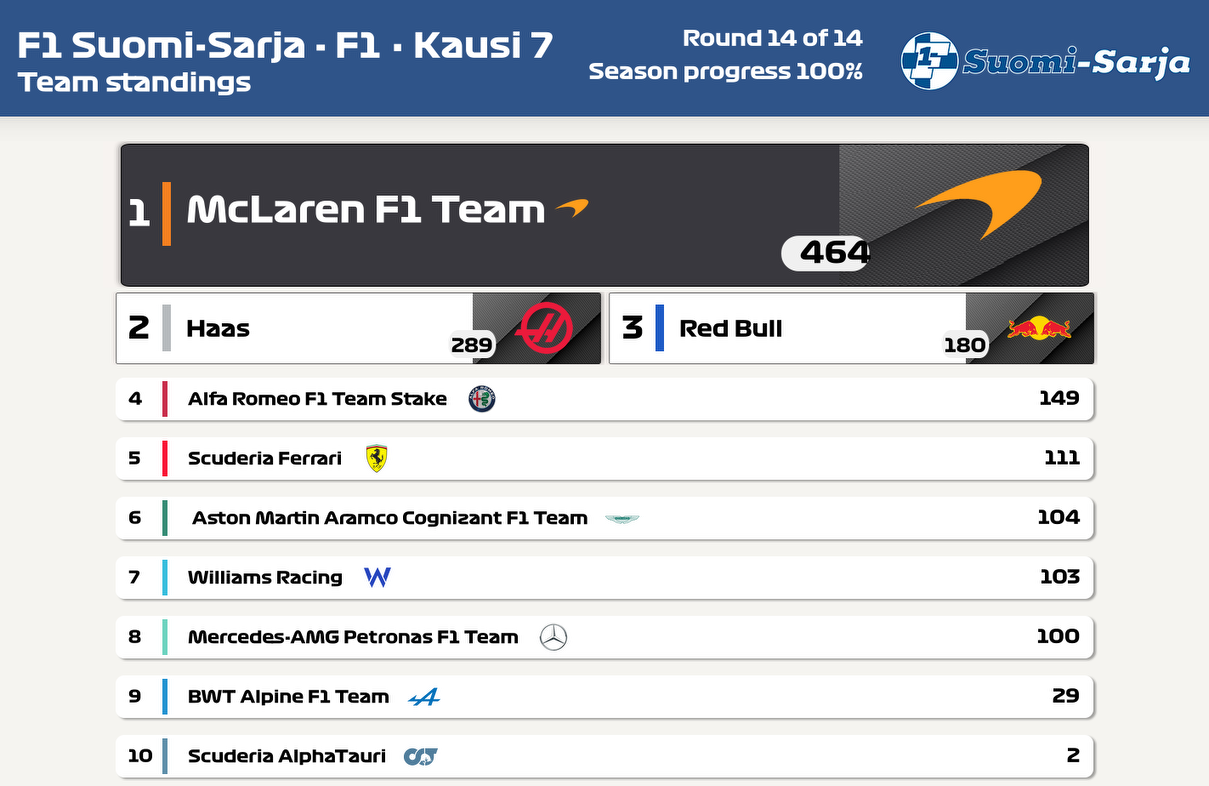Click the Alpine A logo
The image size is (1209, 786).
(424, 697)
